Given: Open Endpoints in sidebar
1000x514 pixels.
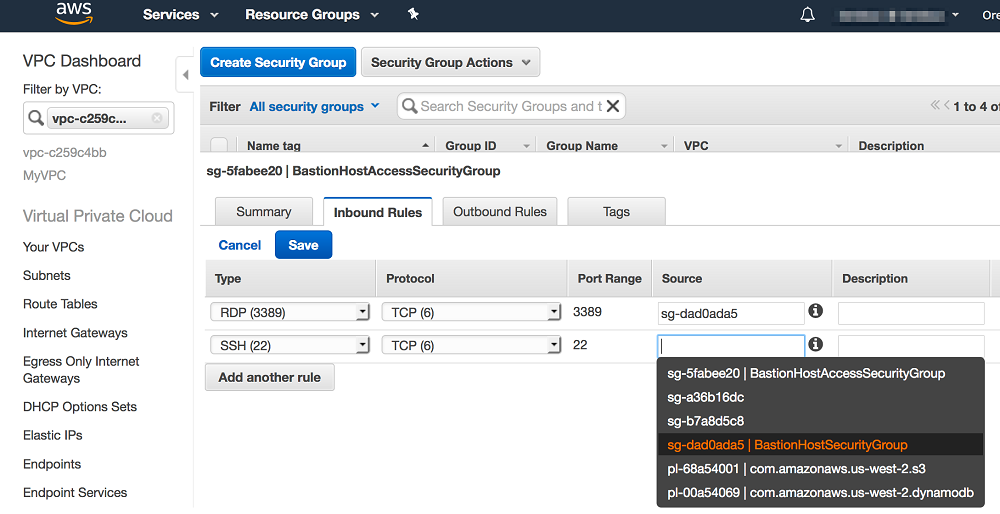Looking at the screenshot, I should pyautogui.click(x=52, y=464).
